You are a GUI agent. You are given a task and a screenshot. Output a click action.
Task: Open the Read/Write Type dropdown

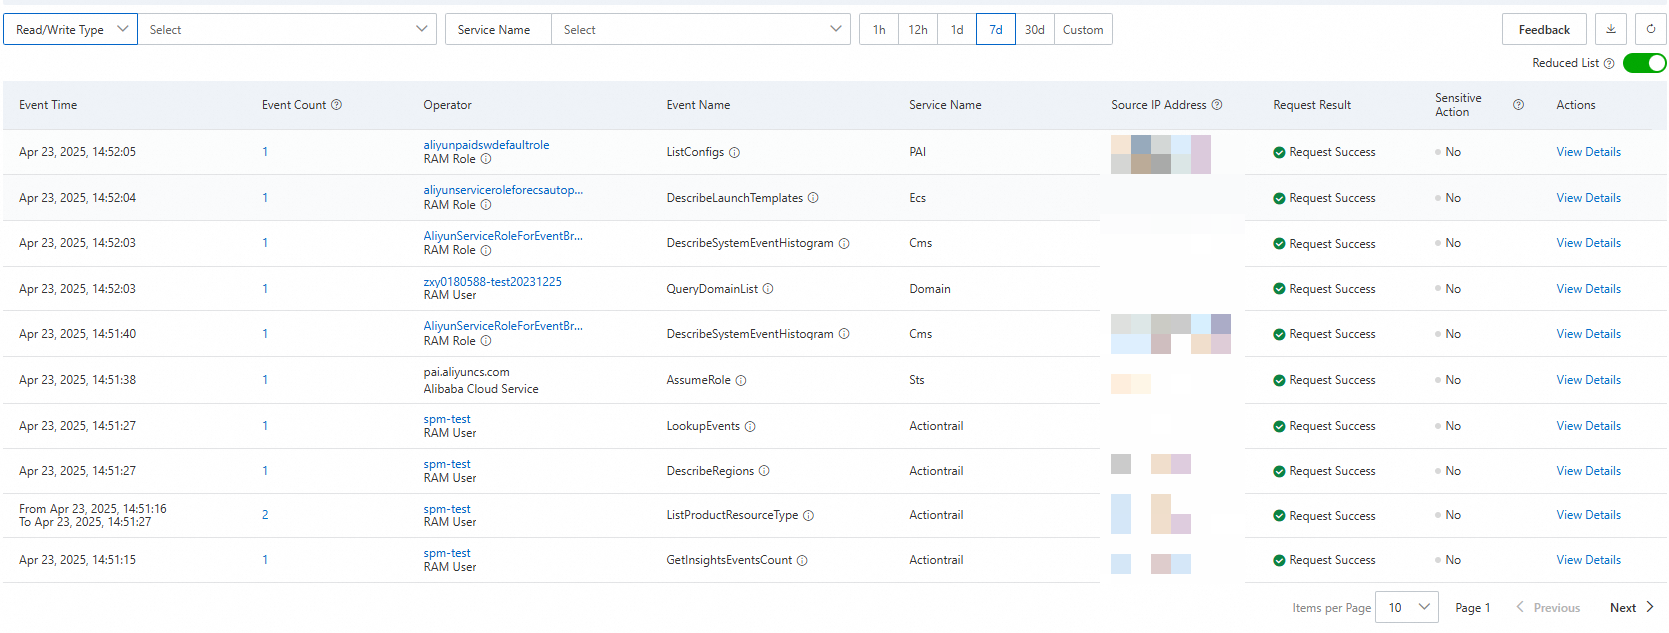[70, 30]
